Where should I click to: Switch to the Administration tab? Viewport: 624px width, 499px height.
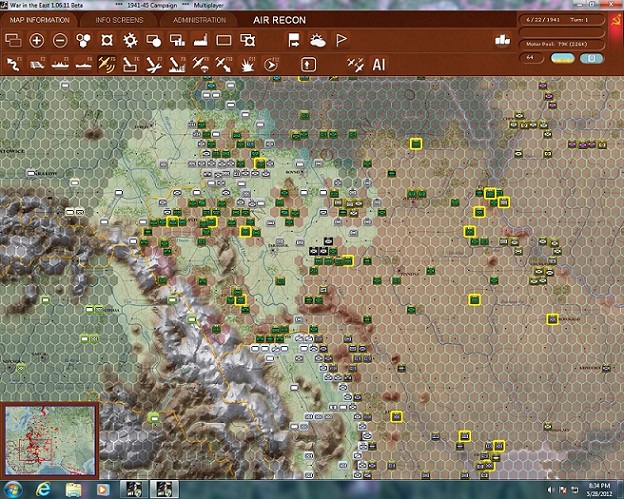tap(199, 20)
